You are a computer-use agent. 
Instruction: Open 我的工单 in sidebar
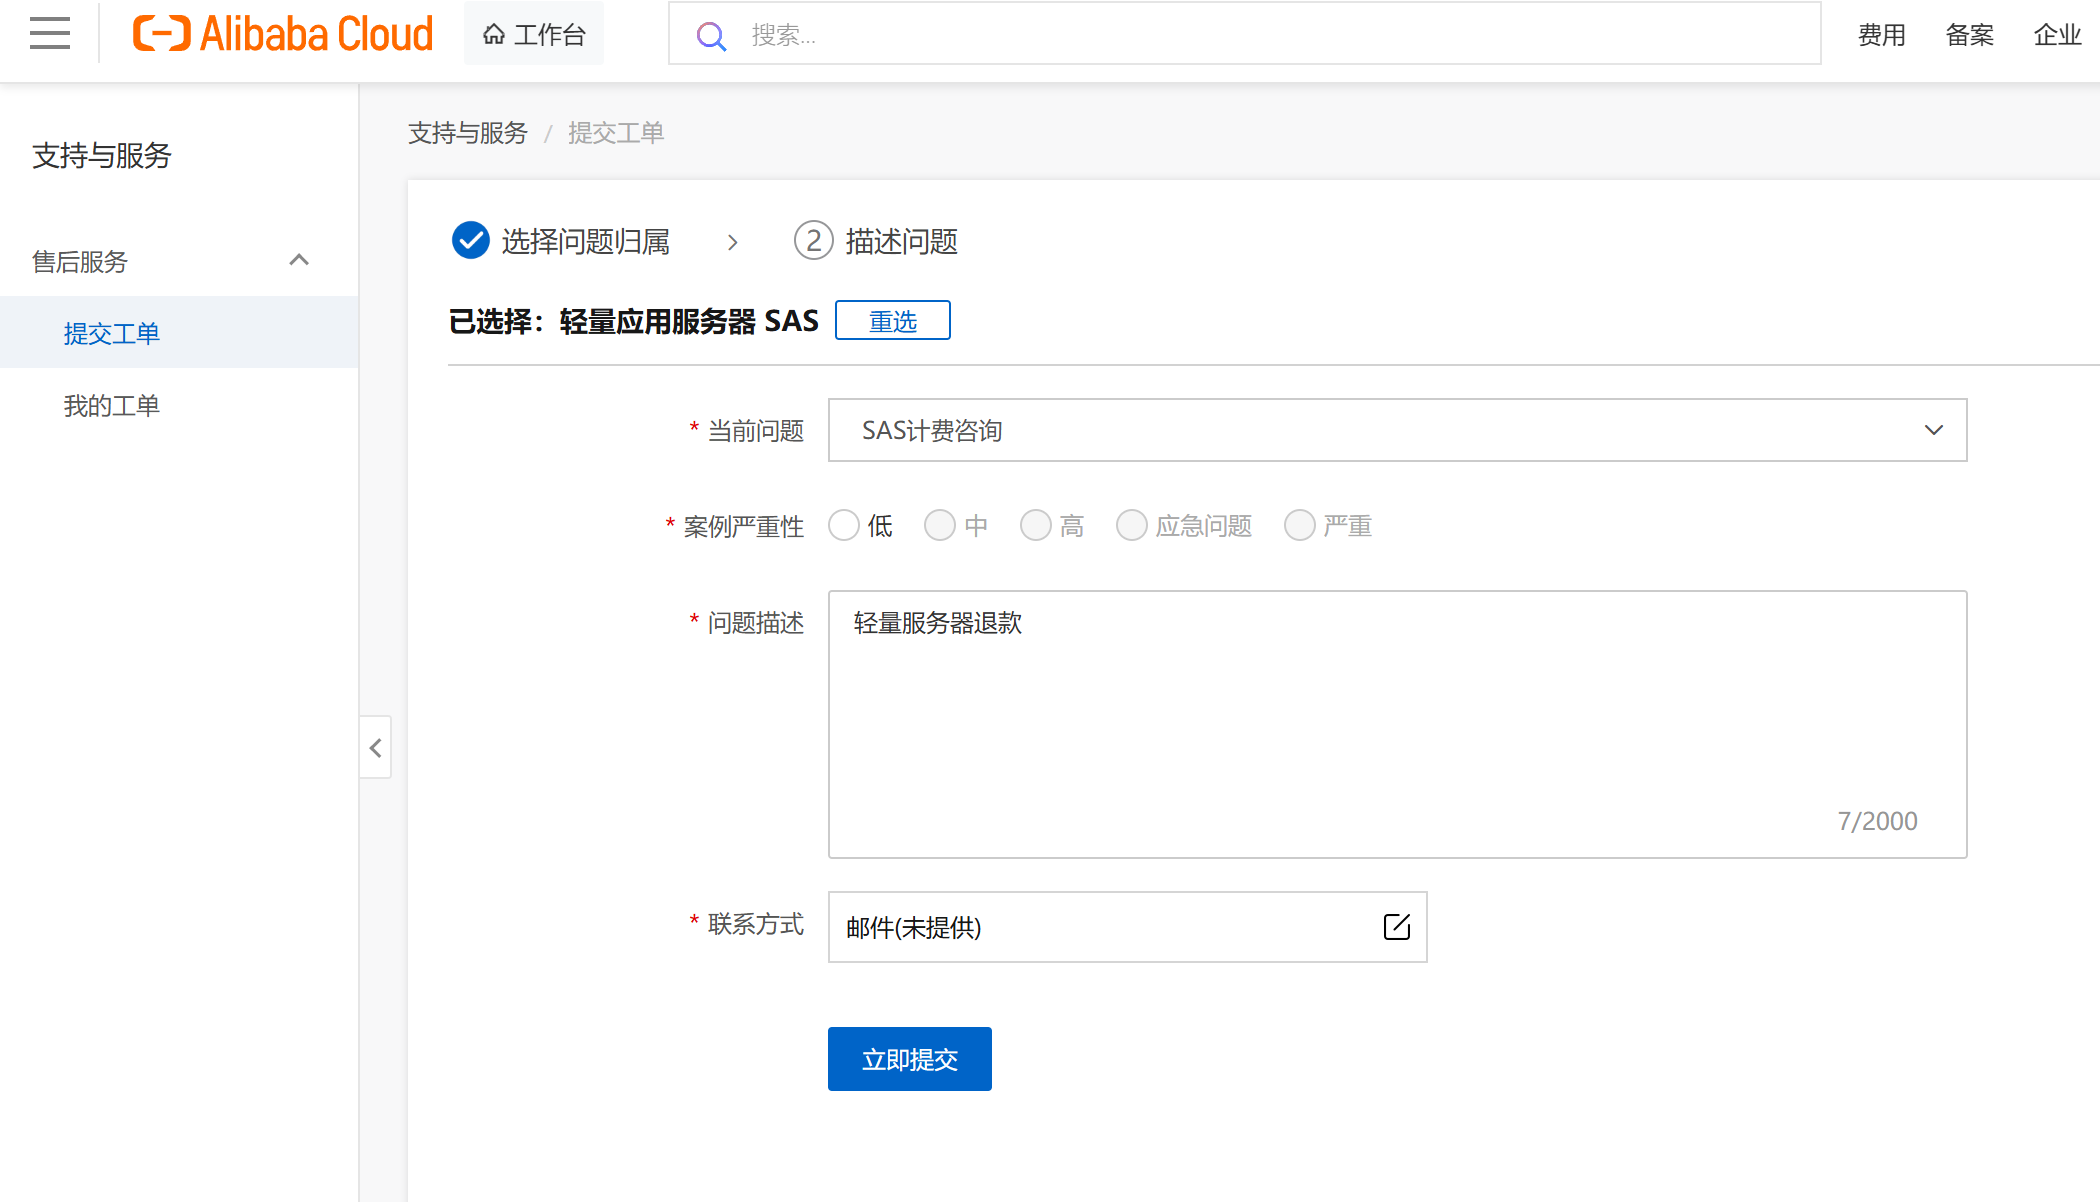(x=112, y=406)
